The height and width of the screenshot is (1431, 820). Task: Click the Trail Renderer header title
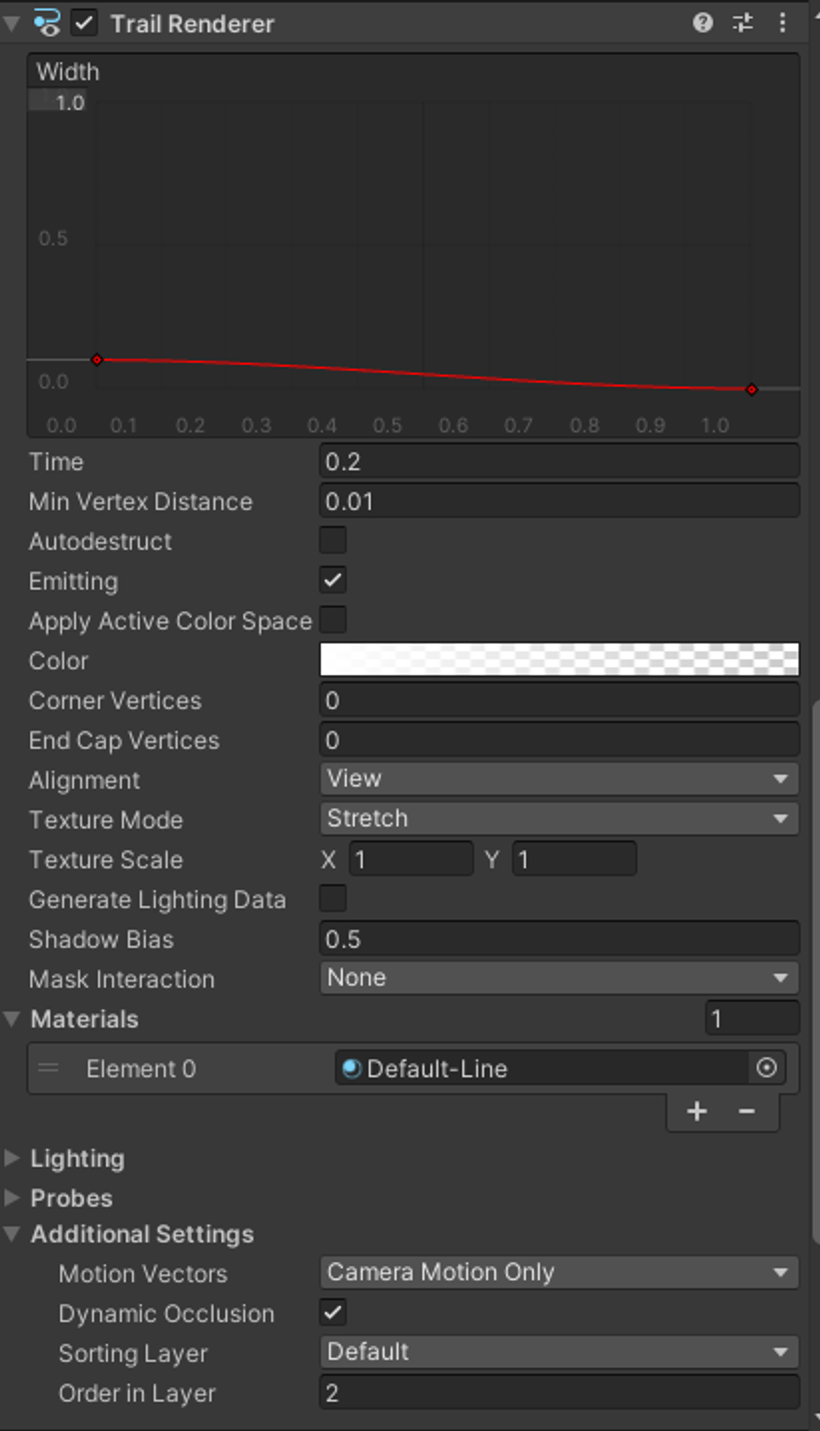point(192,24)
